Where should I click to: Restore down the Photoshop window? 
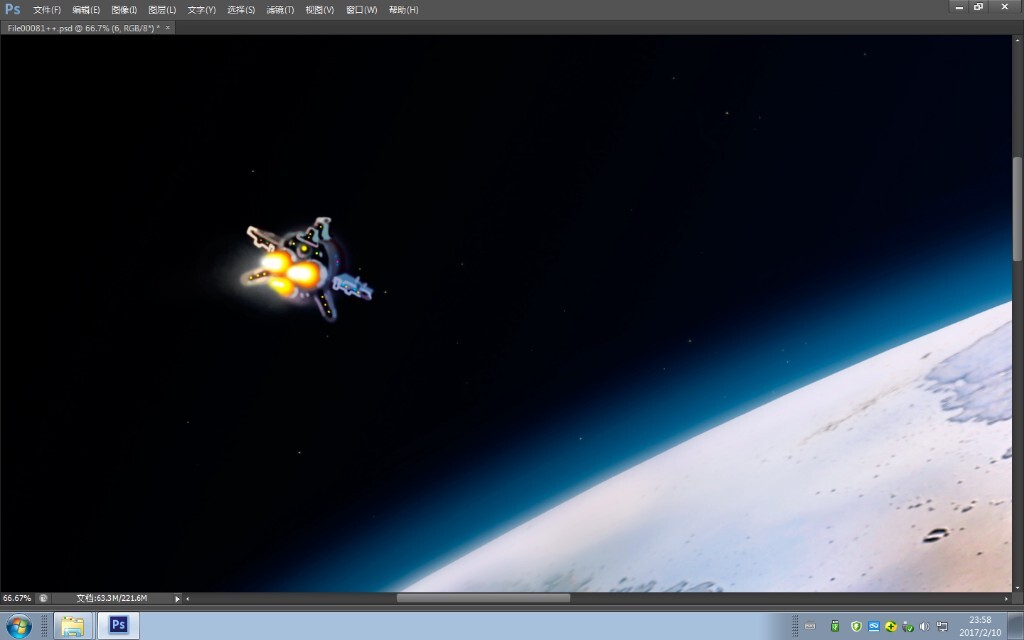tap(978, 7)
